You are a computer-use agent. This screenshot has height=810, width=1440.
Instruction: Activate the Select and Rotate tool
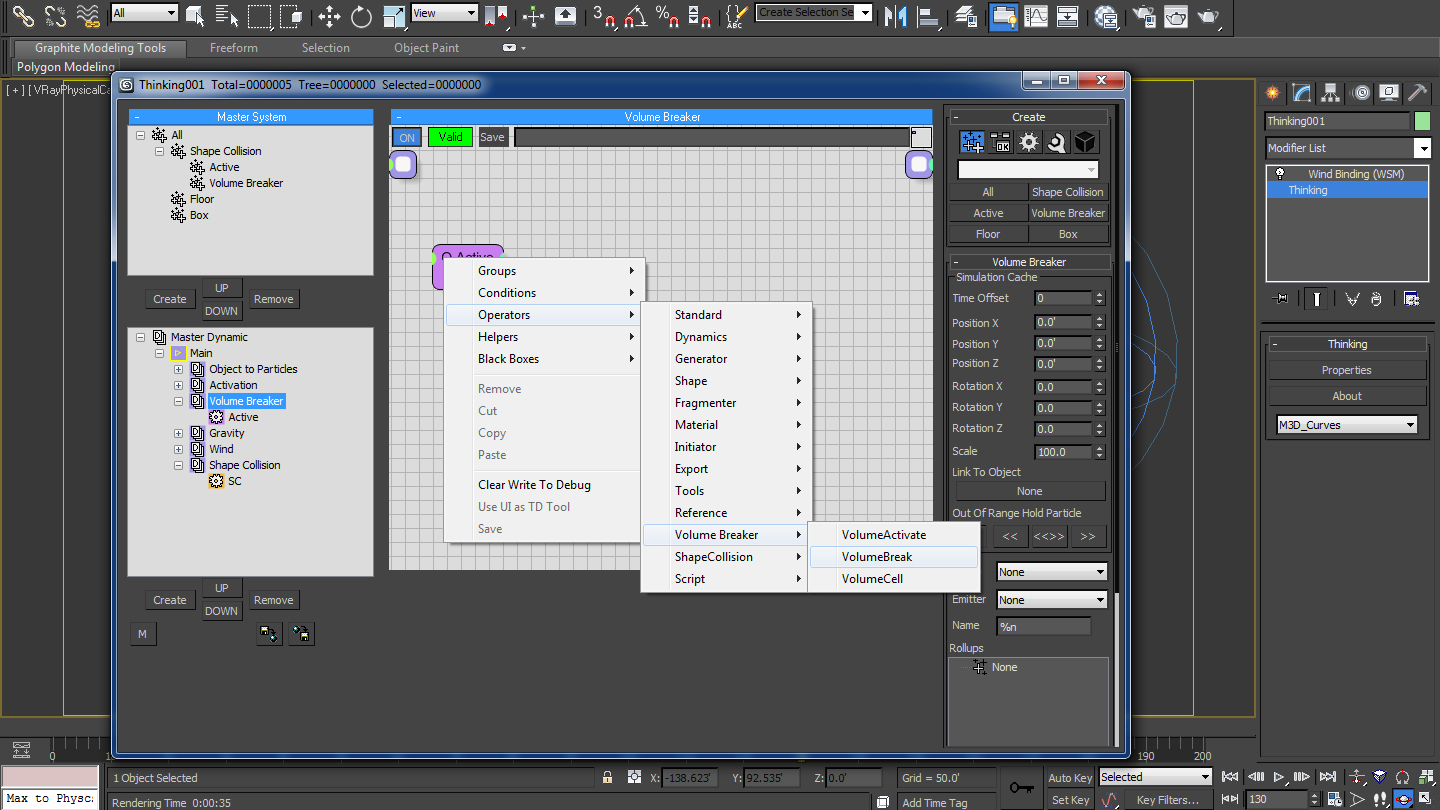point(361,15)
